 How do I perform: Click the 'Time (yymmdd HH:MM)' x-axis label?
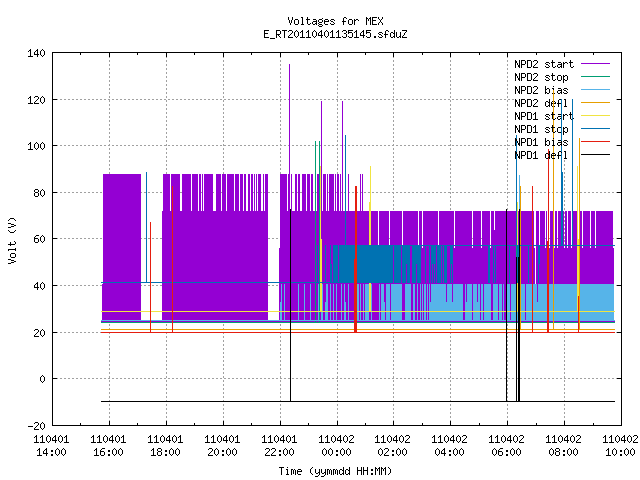(x=335, y=471)
